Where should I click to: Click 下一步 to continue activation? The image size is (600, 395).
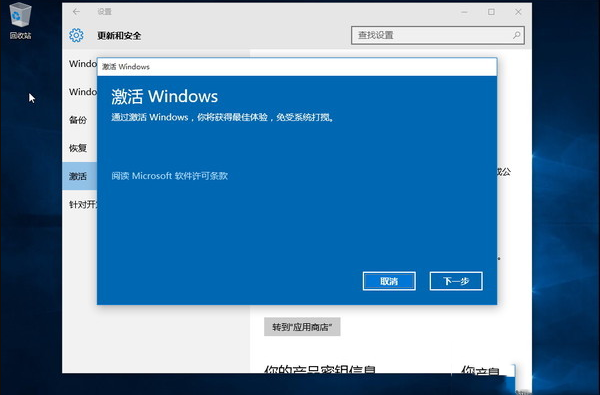456,281
